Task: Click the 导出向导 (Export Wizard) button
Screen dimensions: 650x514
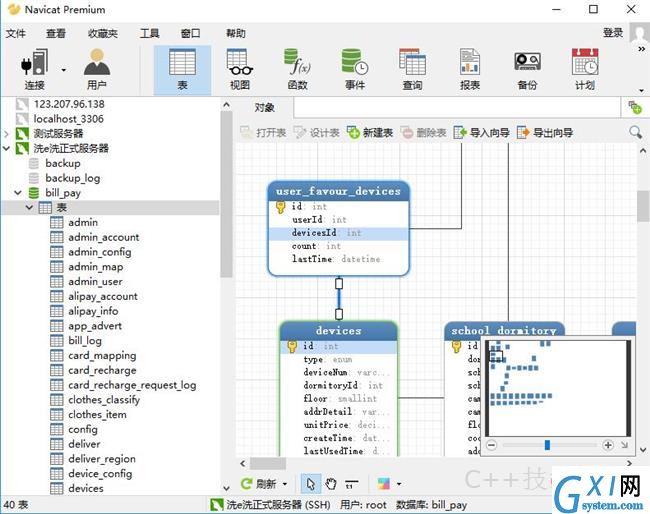Action: pos(545,133)
